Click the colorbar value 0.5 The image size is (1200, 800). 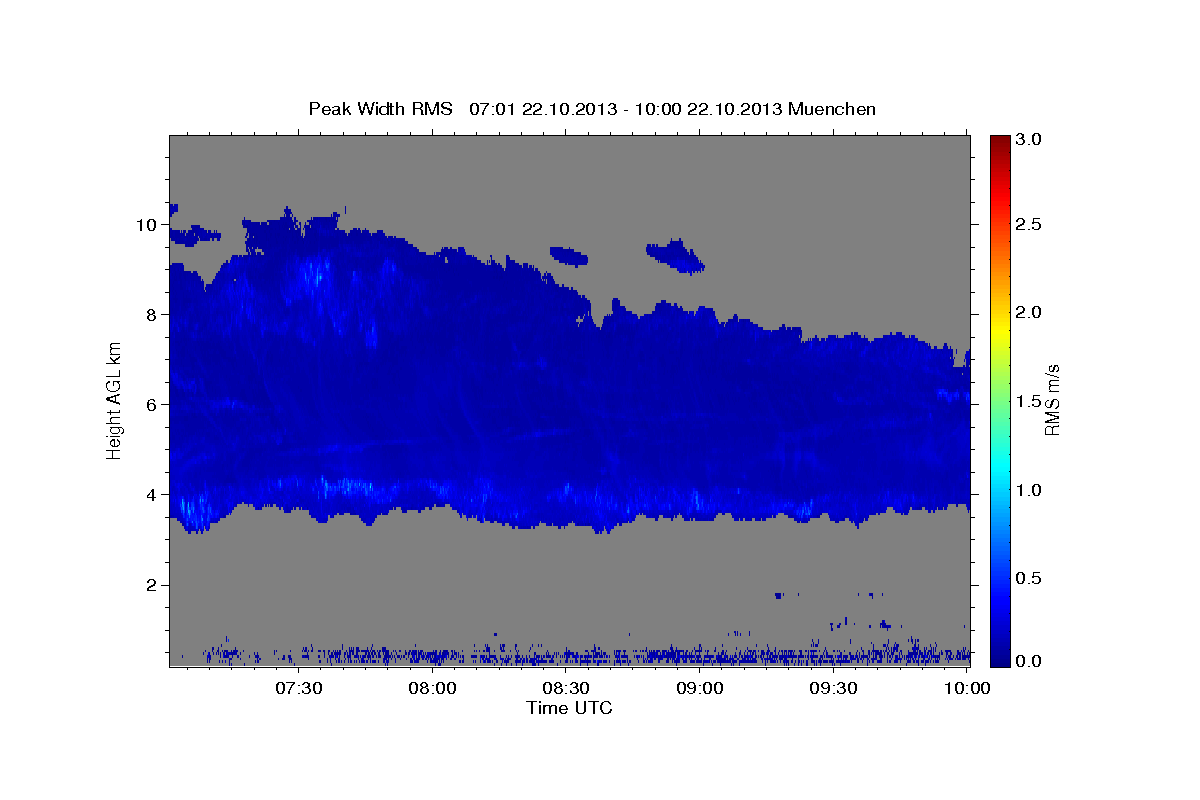point(1030,578)
